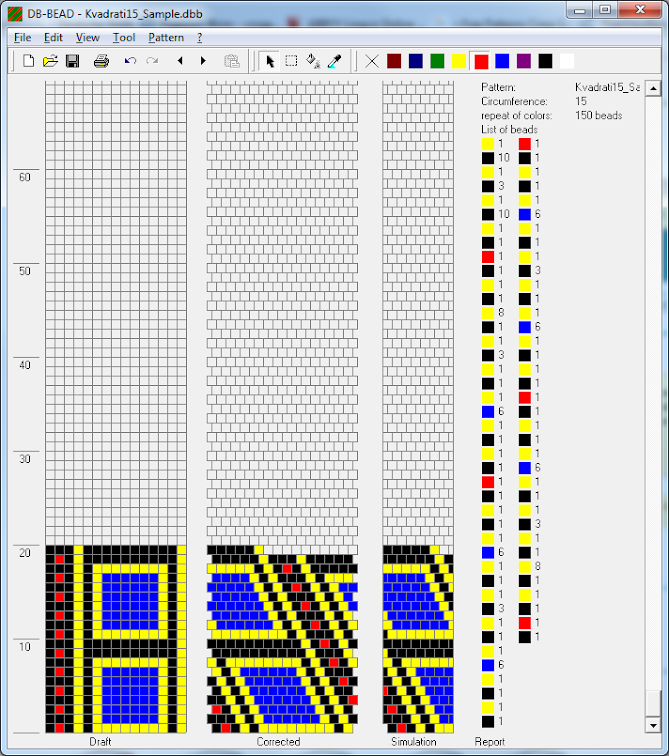Viewport: 669px width, 756px height.
Task: Pick the red toolbar color swatch
Action: [481, 61]
